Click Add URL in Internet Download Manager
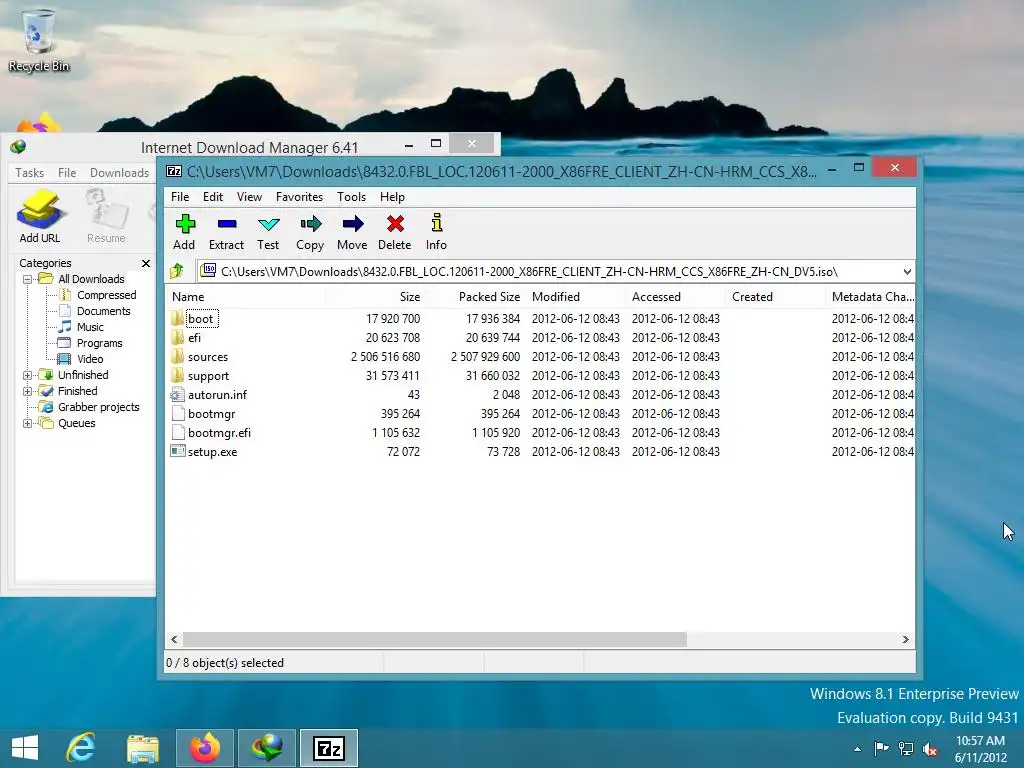The height and width of the screenshot is (768, 1024). tap(40, 217)
